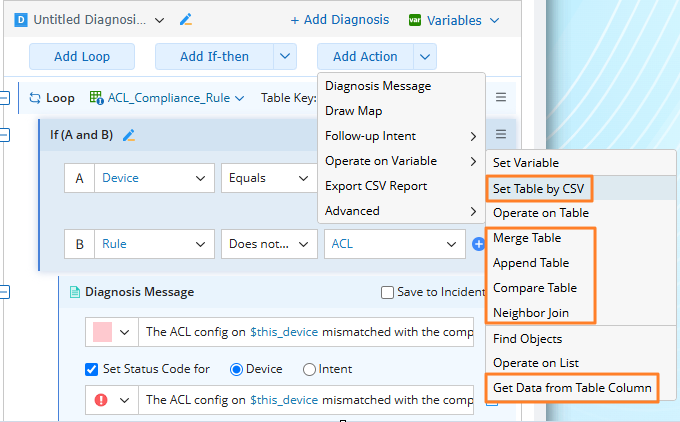The image size is (680, 422).
Task: Collapse the Loop block with the minus icon
Action: tap(4, 98)
